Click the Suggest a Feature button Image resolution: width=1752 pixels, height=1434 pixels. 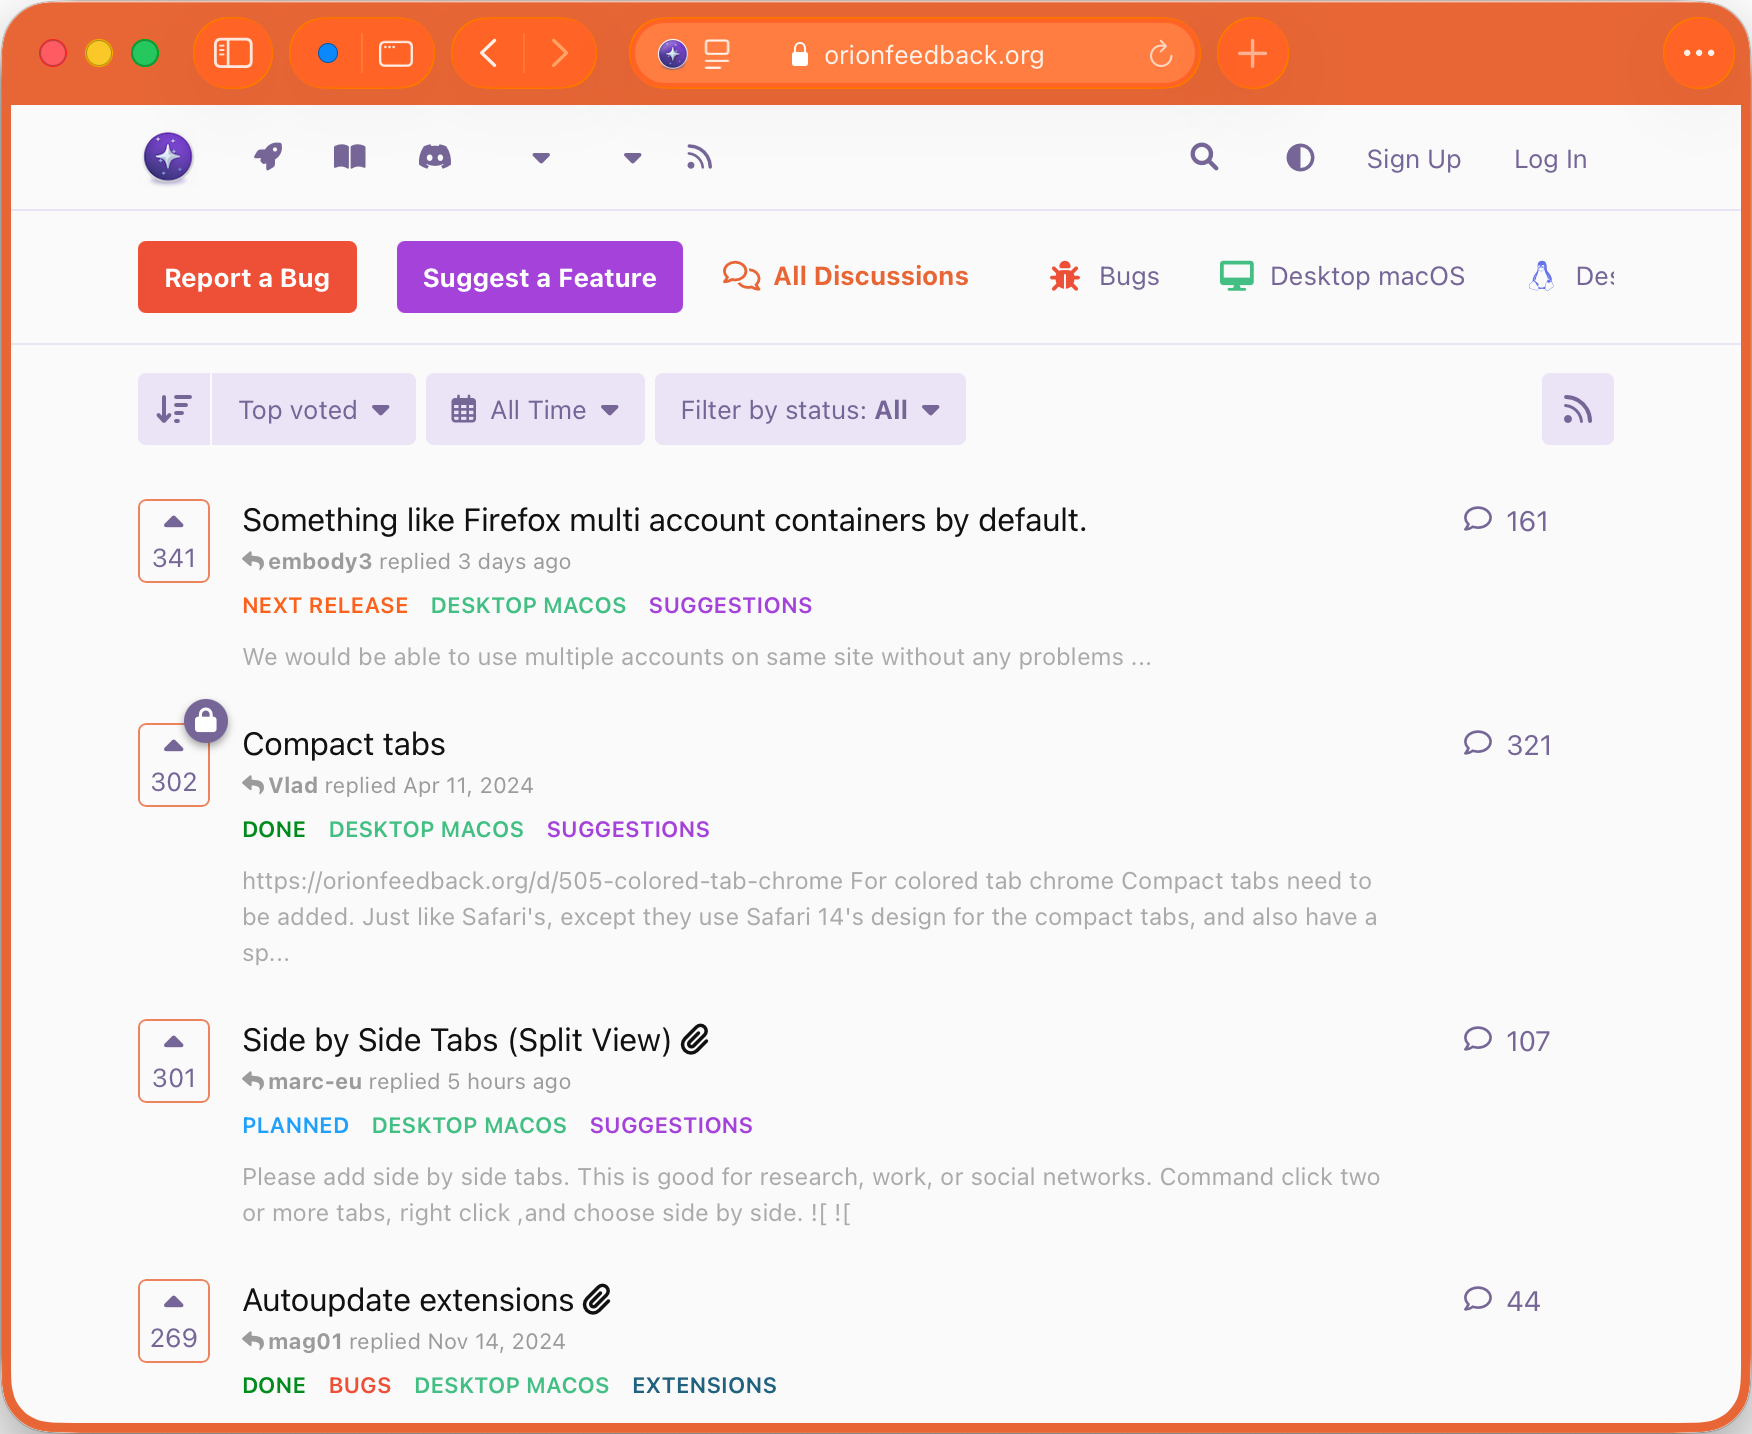point(540,277)
